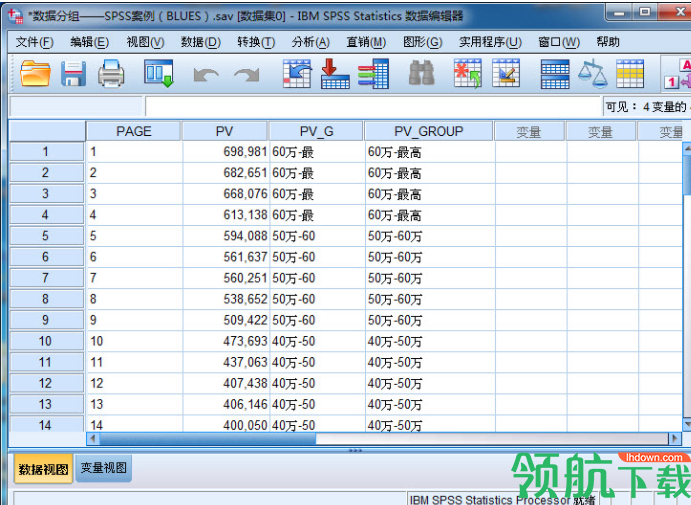The height and width of the screenshot is (505, 691).
Task: Recall recently used dialogs icon
Action: (x=159, y=74)
